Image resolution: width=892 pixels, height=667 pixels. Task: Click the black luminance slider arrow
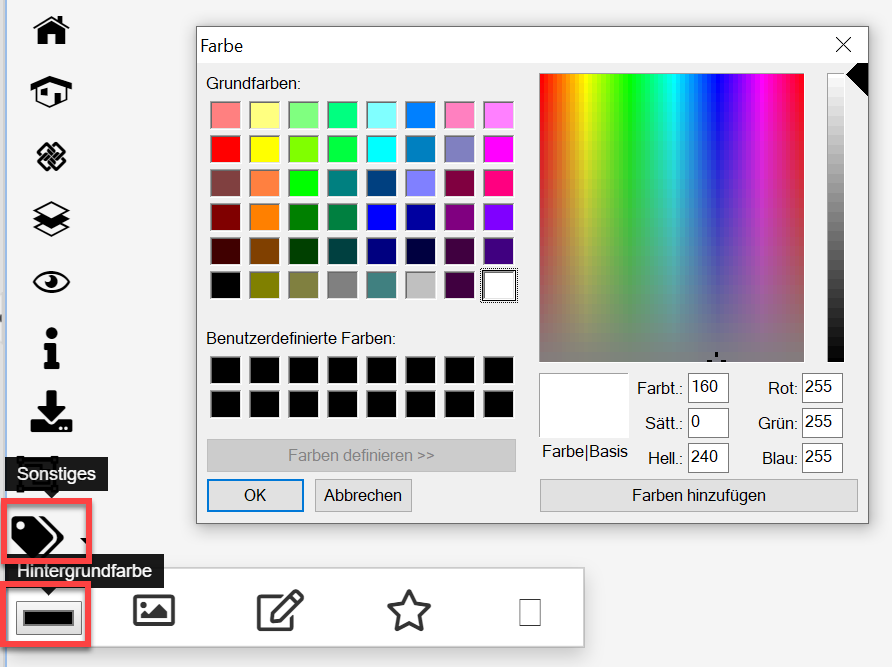pyautogui.click(x=857, y=77)
